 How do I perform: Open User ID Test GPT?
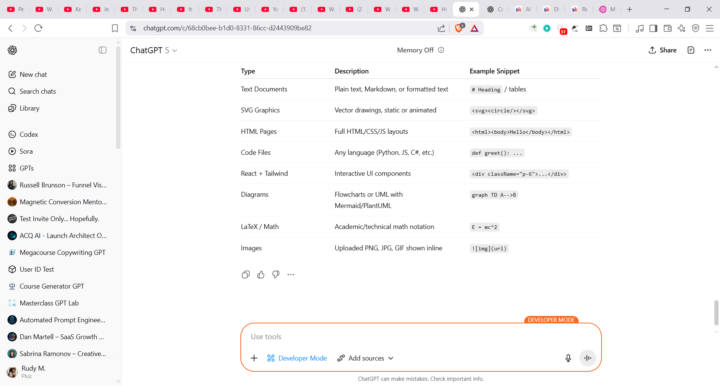[x=31, y=269]
